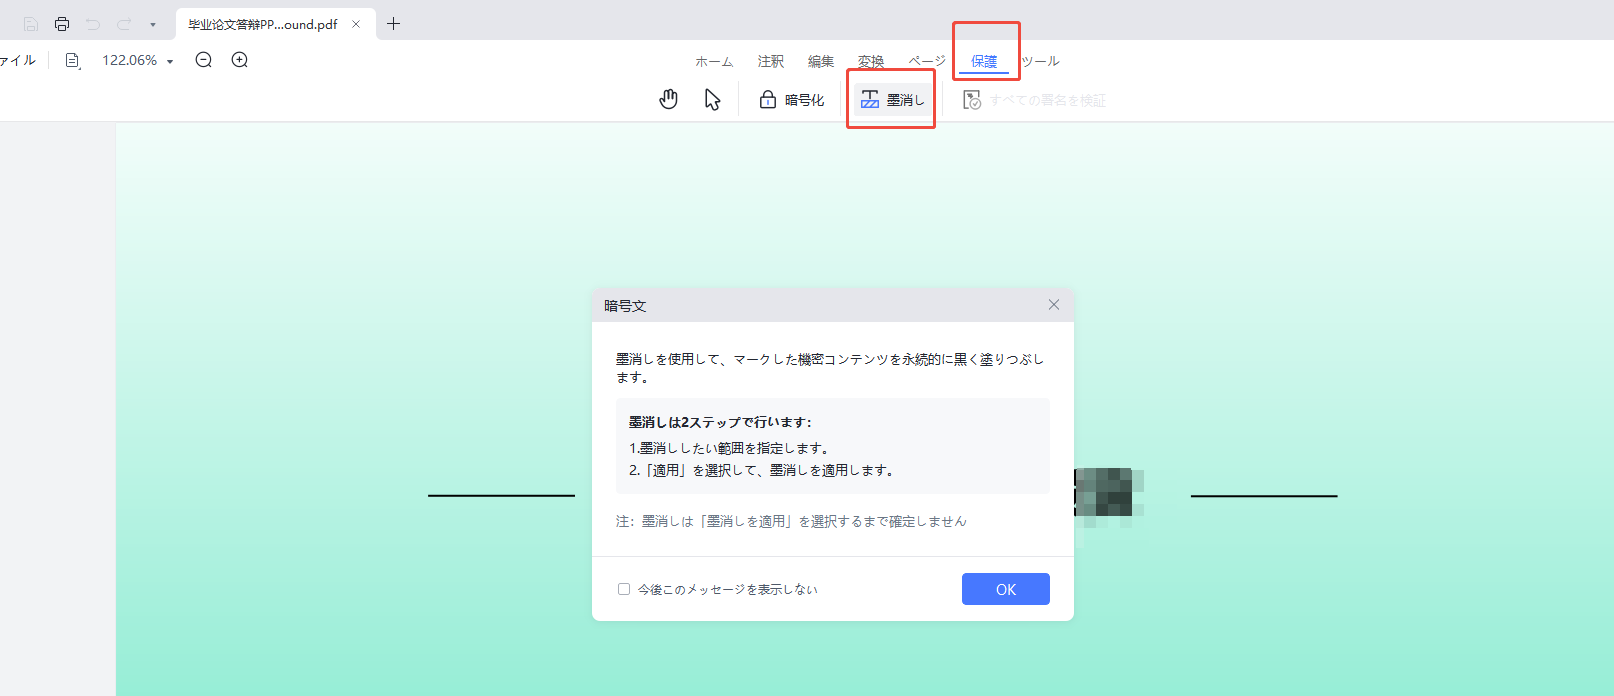Open the ファイル menu
The image size is (1614, 696).
[17, 60]
